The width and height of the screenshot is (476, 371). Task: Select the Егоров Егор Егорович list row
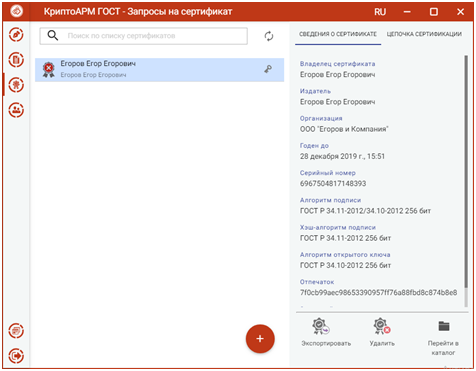[160, 70]
